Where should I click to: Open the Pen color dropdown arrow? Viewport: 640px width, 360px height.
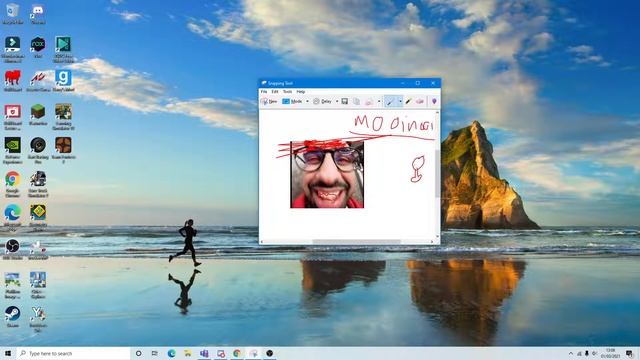pyautogui.click(x=400, y=101)
